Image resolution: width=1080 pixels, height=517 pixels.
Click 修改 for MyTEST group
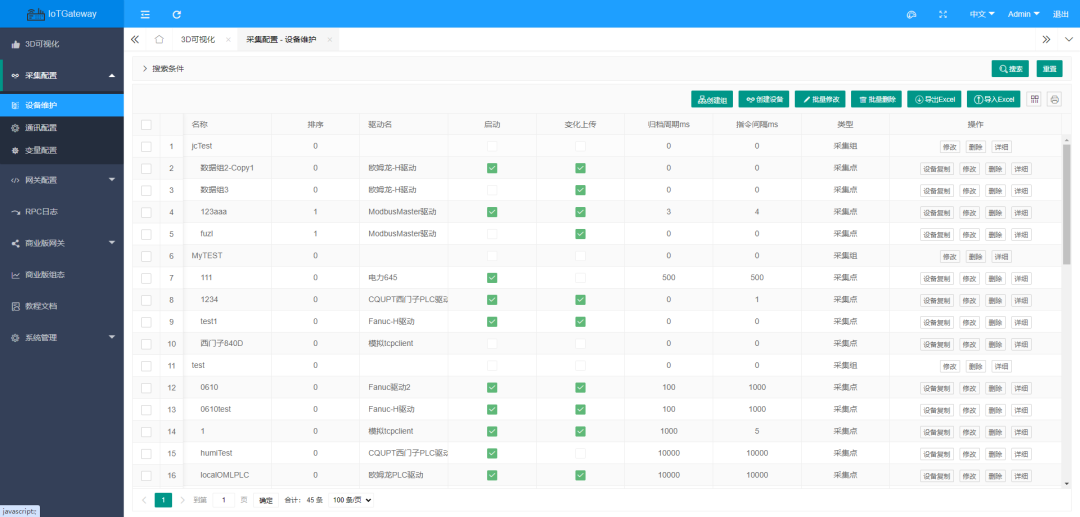[950, 256]
